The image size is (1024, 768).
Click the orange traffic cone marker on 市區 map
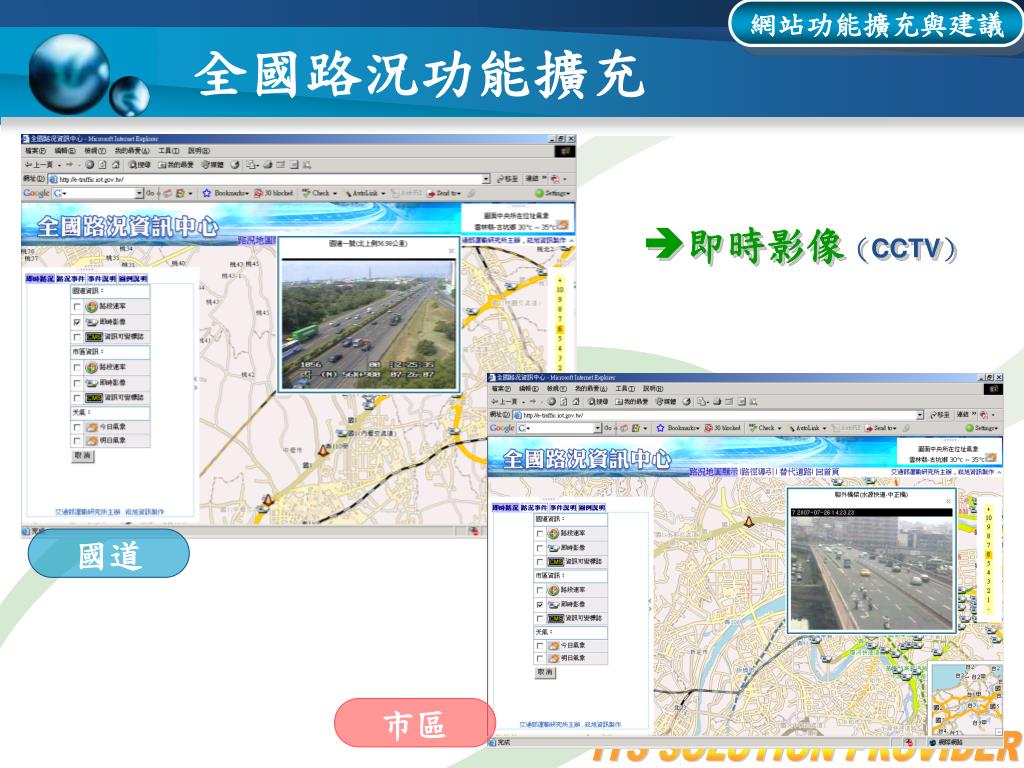pos(750,521)
